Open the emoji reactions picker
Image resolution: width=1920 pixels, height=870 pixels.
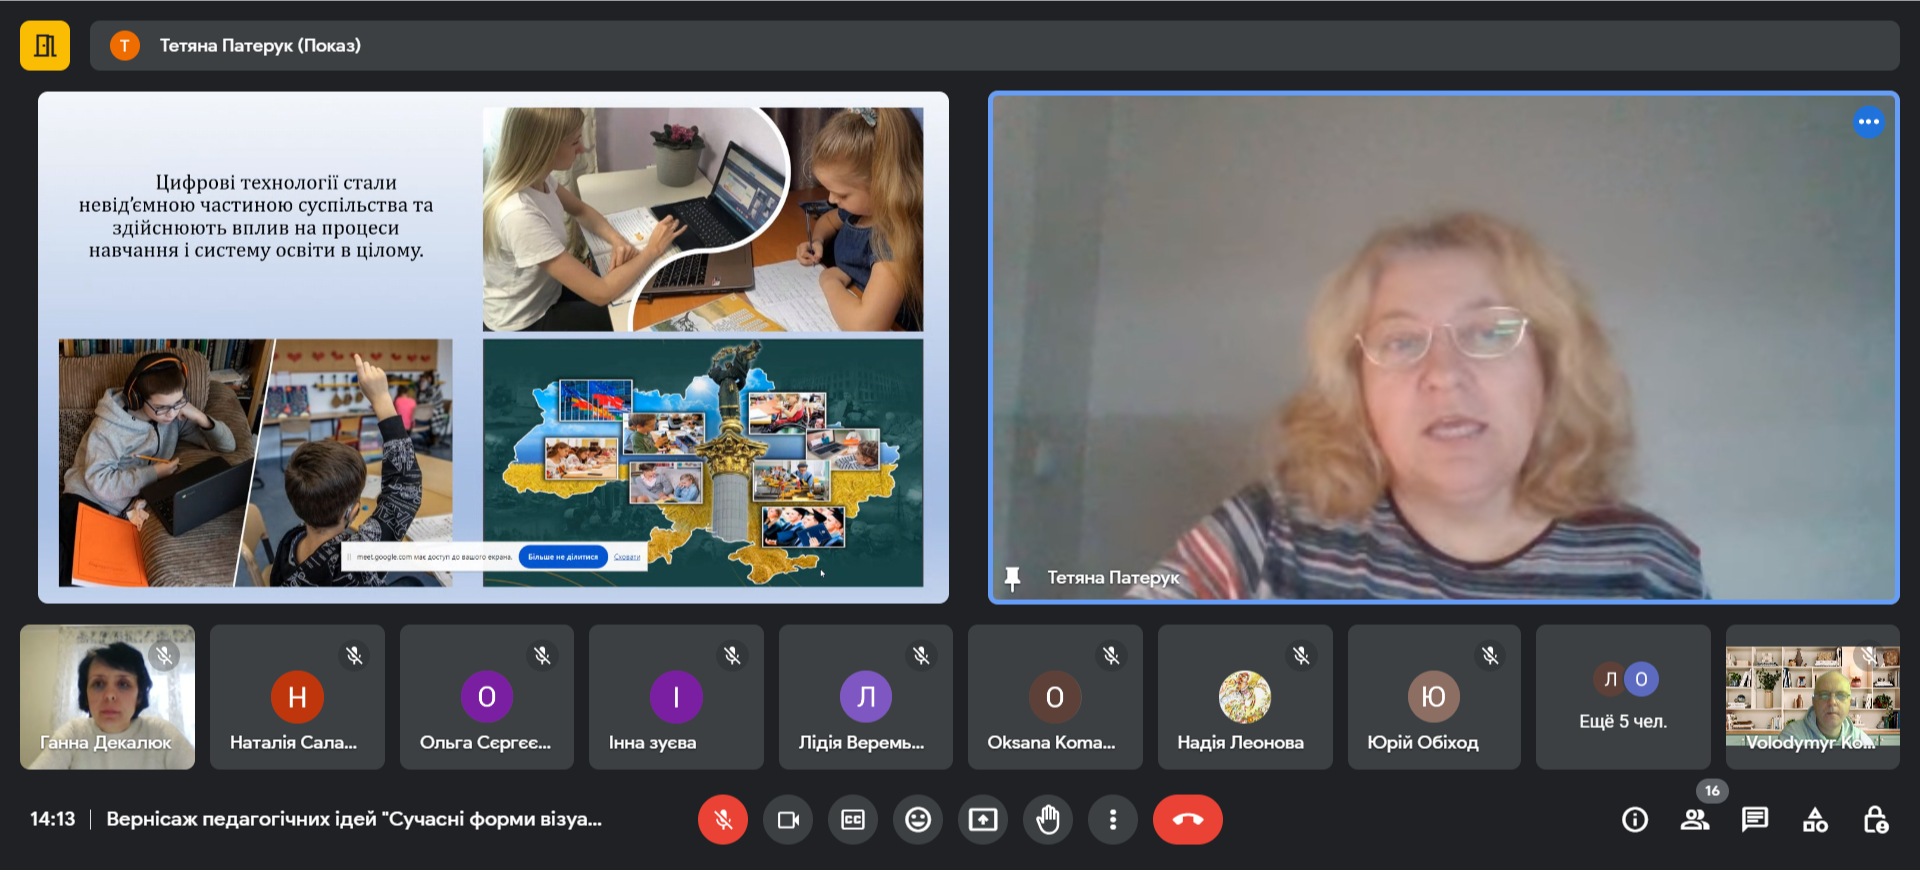[918, 820]
